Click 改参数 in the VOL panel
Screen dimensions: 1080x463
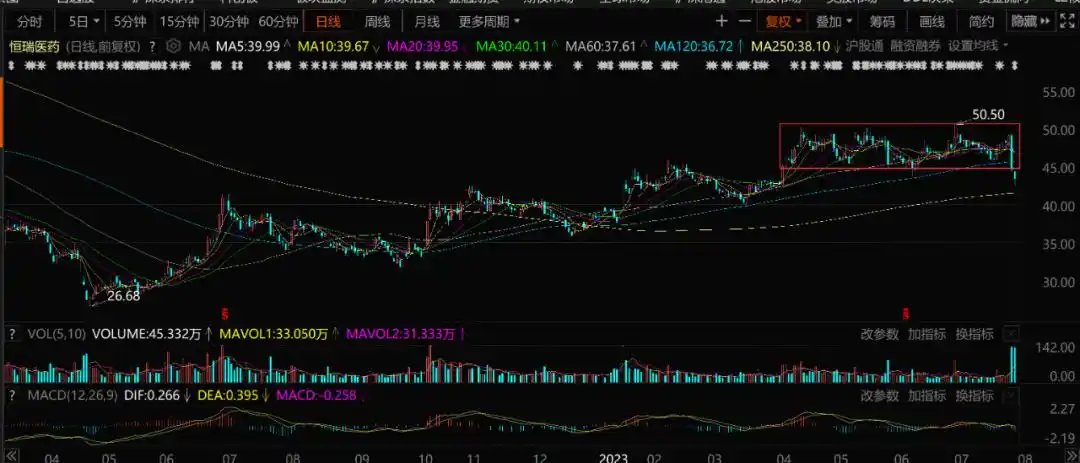(880, 335)
